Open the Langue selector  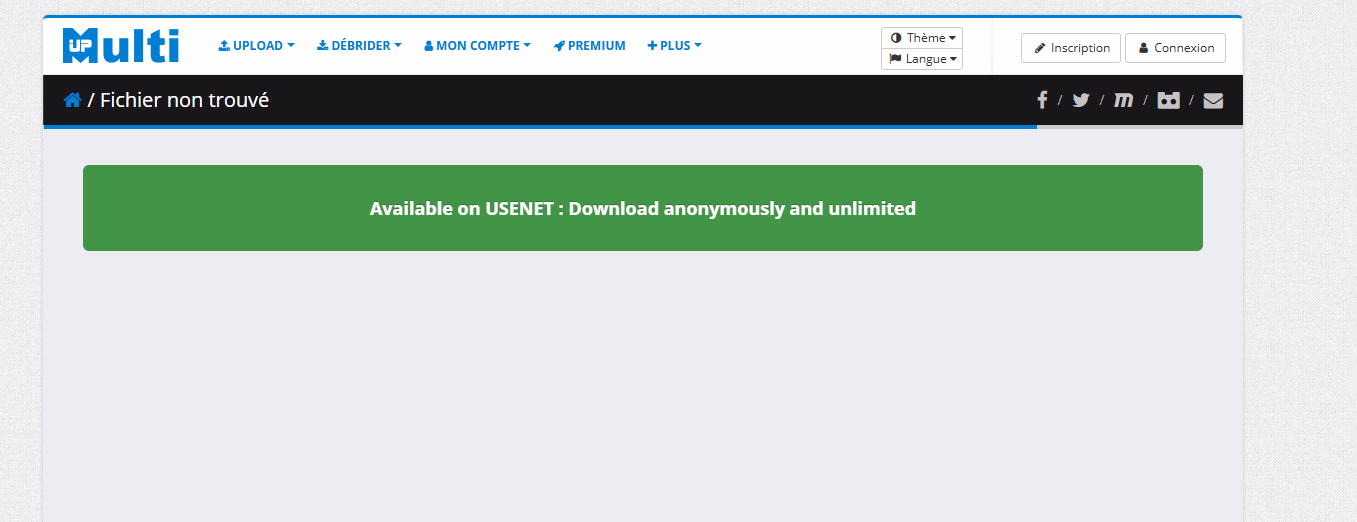pos(922,59)
